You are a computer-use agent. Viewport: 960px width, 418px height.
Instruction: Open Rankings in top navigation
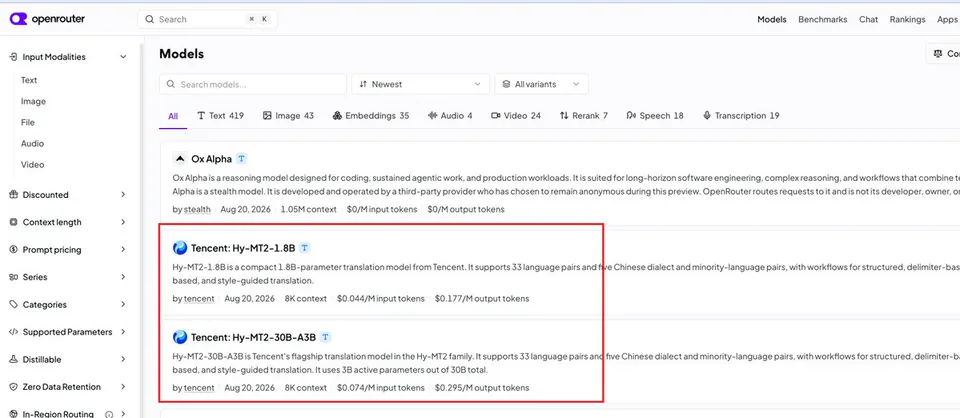pos(907,20)
